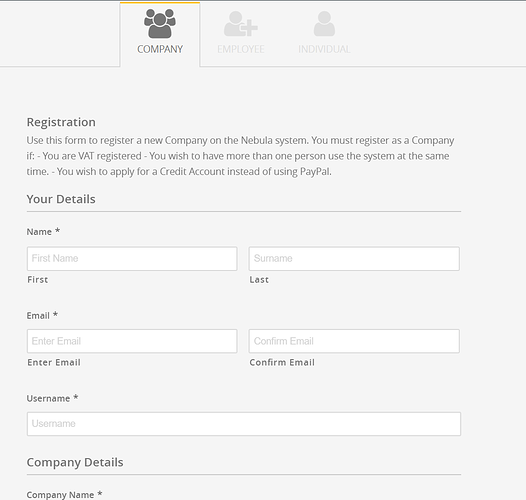Click the 'First' sub-label under name field
This screenshot has height=500, width=526.
[x=38, y=280]
